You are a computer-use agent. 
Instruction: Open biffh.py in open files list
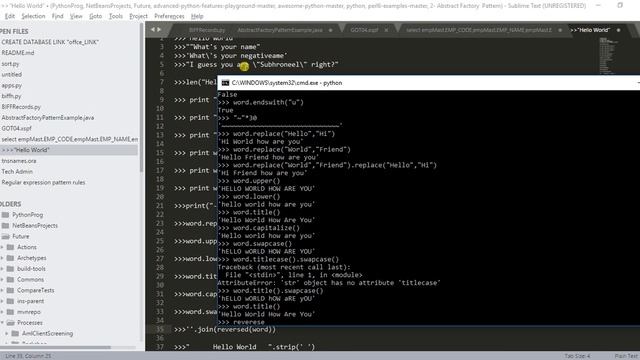[11, 96]
